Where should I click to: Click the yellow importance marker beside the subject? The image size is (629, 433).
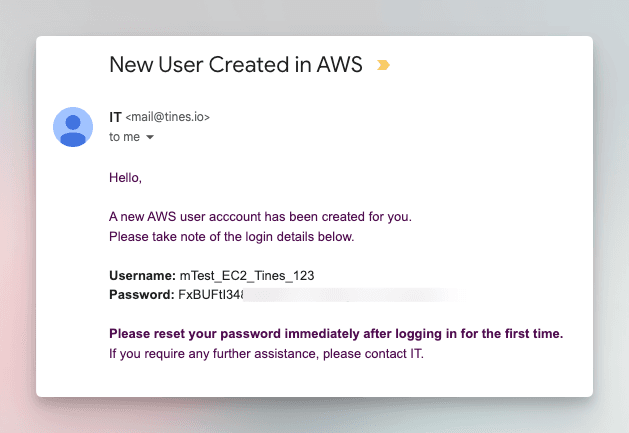click(383, 65)
